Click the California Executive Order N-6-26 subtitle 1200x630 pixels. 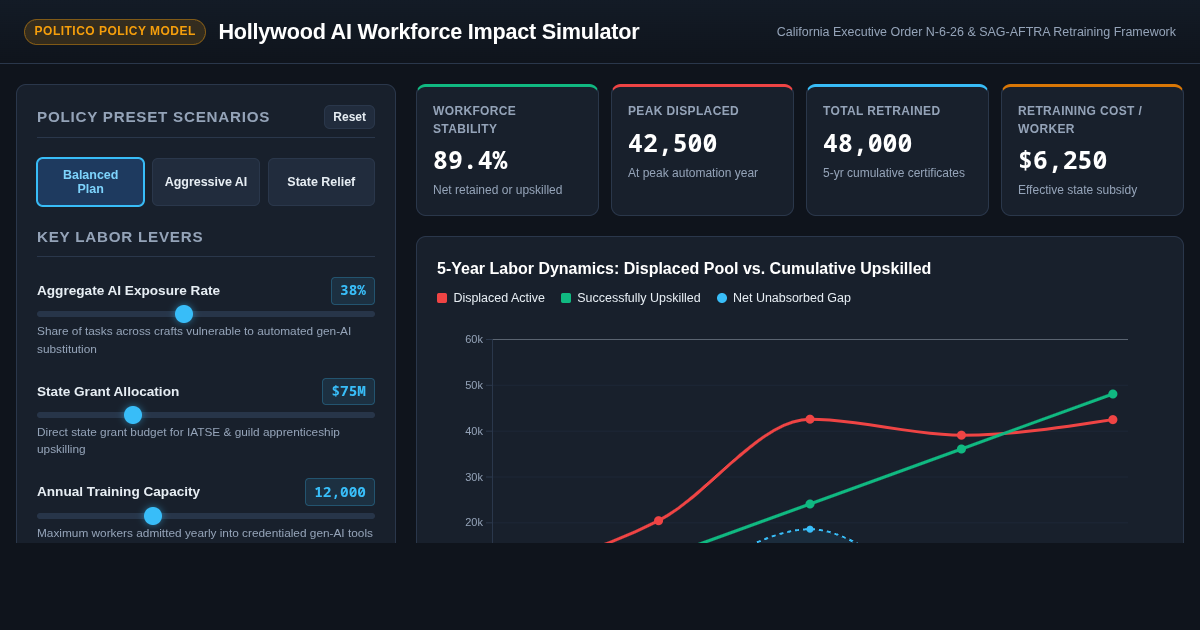(x=976, y=32)
